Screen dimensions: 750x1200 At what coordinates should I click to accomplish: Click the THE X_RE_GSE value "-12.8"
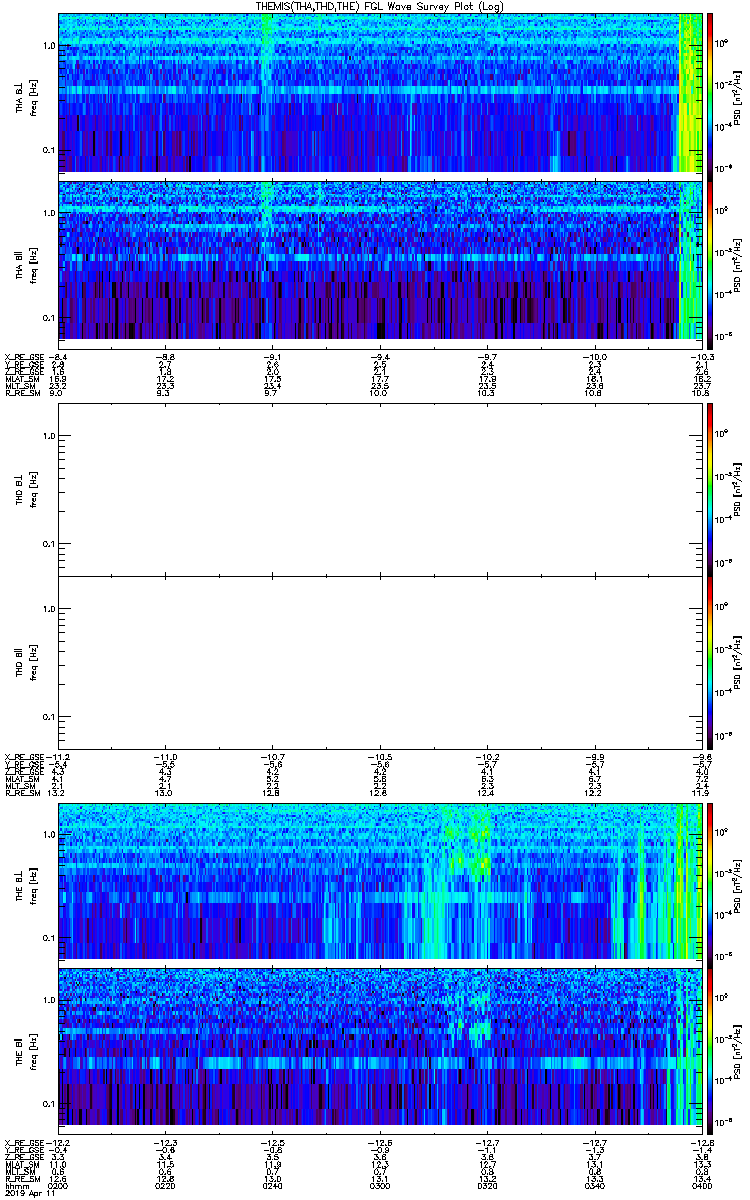tap(704, 1142)
